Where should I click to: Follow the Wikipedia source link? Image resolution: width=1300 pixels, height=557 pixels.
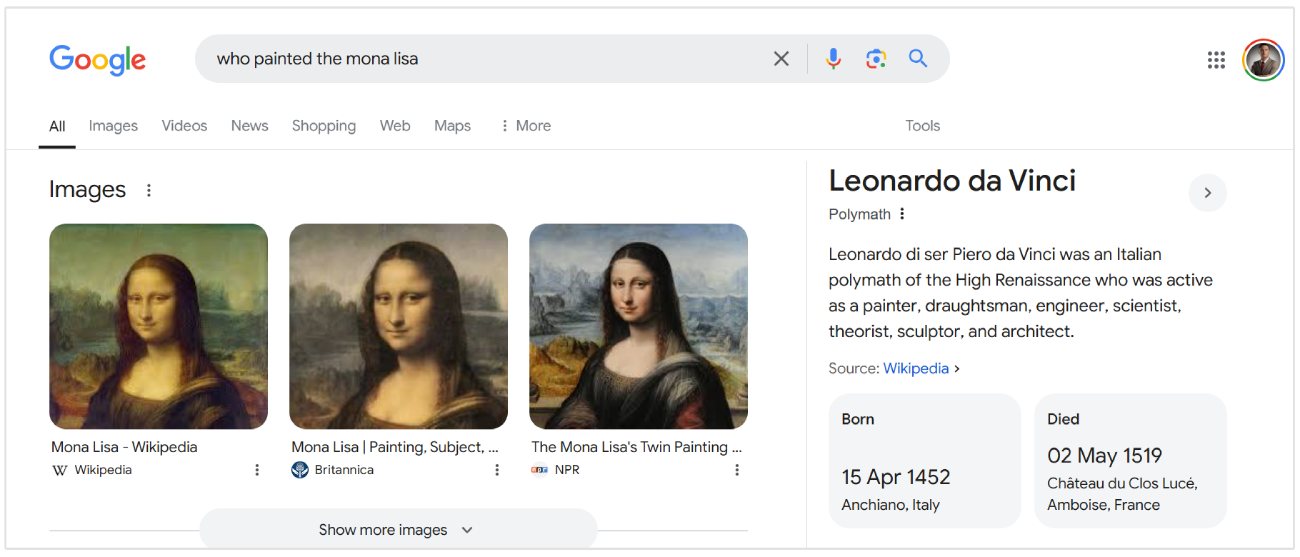[x=916, y=368]
